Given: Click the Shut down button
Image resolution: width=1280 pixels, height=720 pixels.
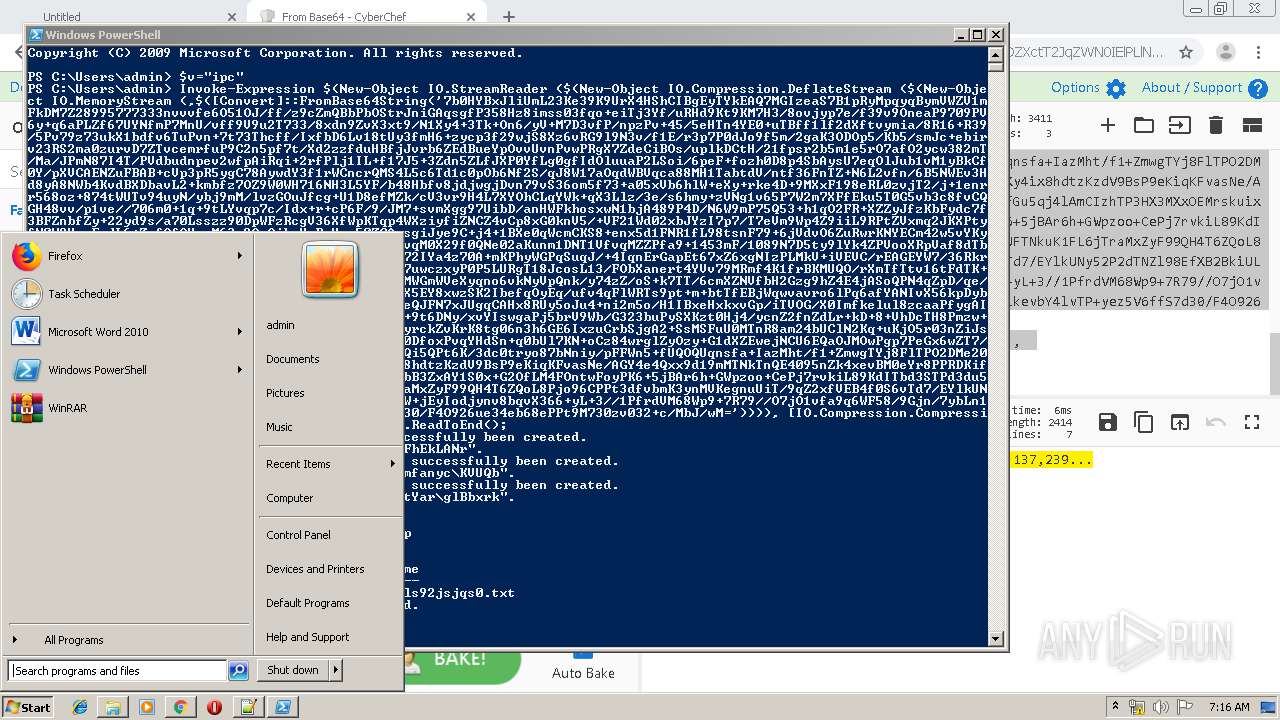Looking at the screenshot, I should (x=293, y=670).
